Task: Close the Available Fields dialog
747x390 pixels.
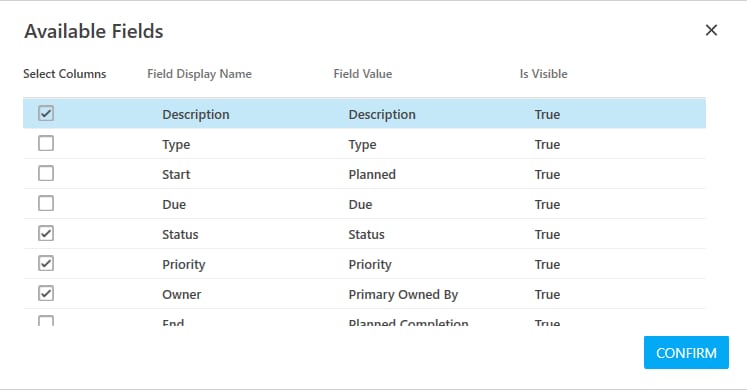Action: click(711, 30)
